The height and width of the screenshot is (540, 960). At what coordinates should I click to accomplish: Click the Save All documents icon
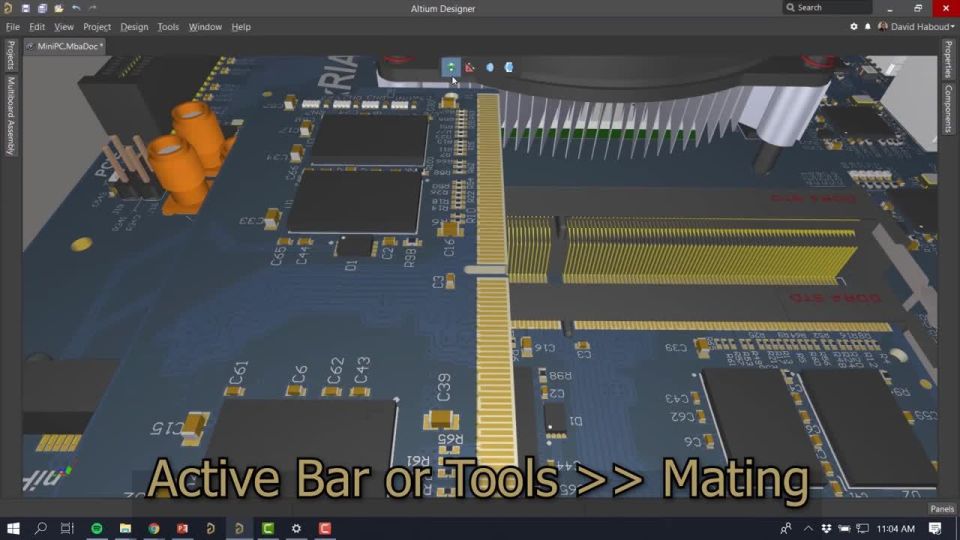click(42, 8)
